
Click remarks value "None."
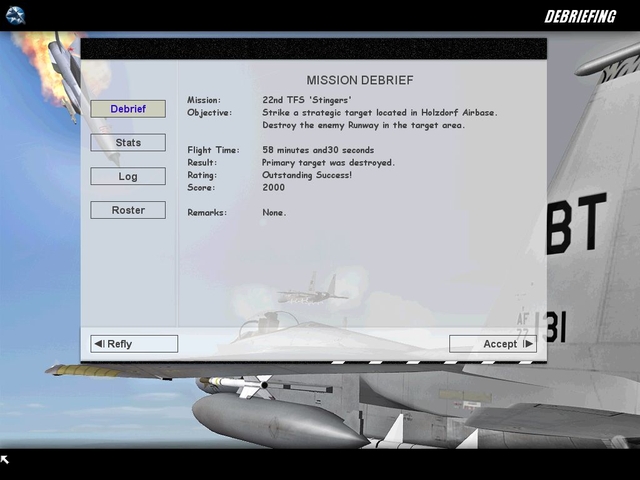click(x=274, y=213)
